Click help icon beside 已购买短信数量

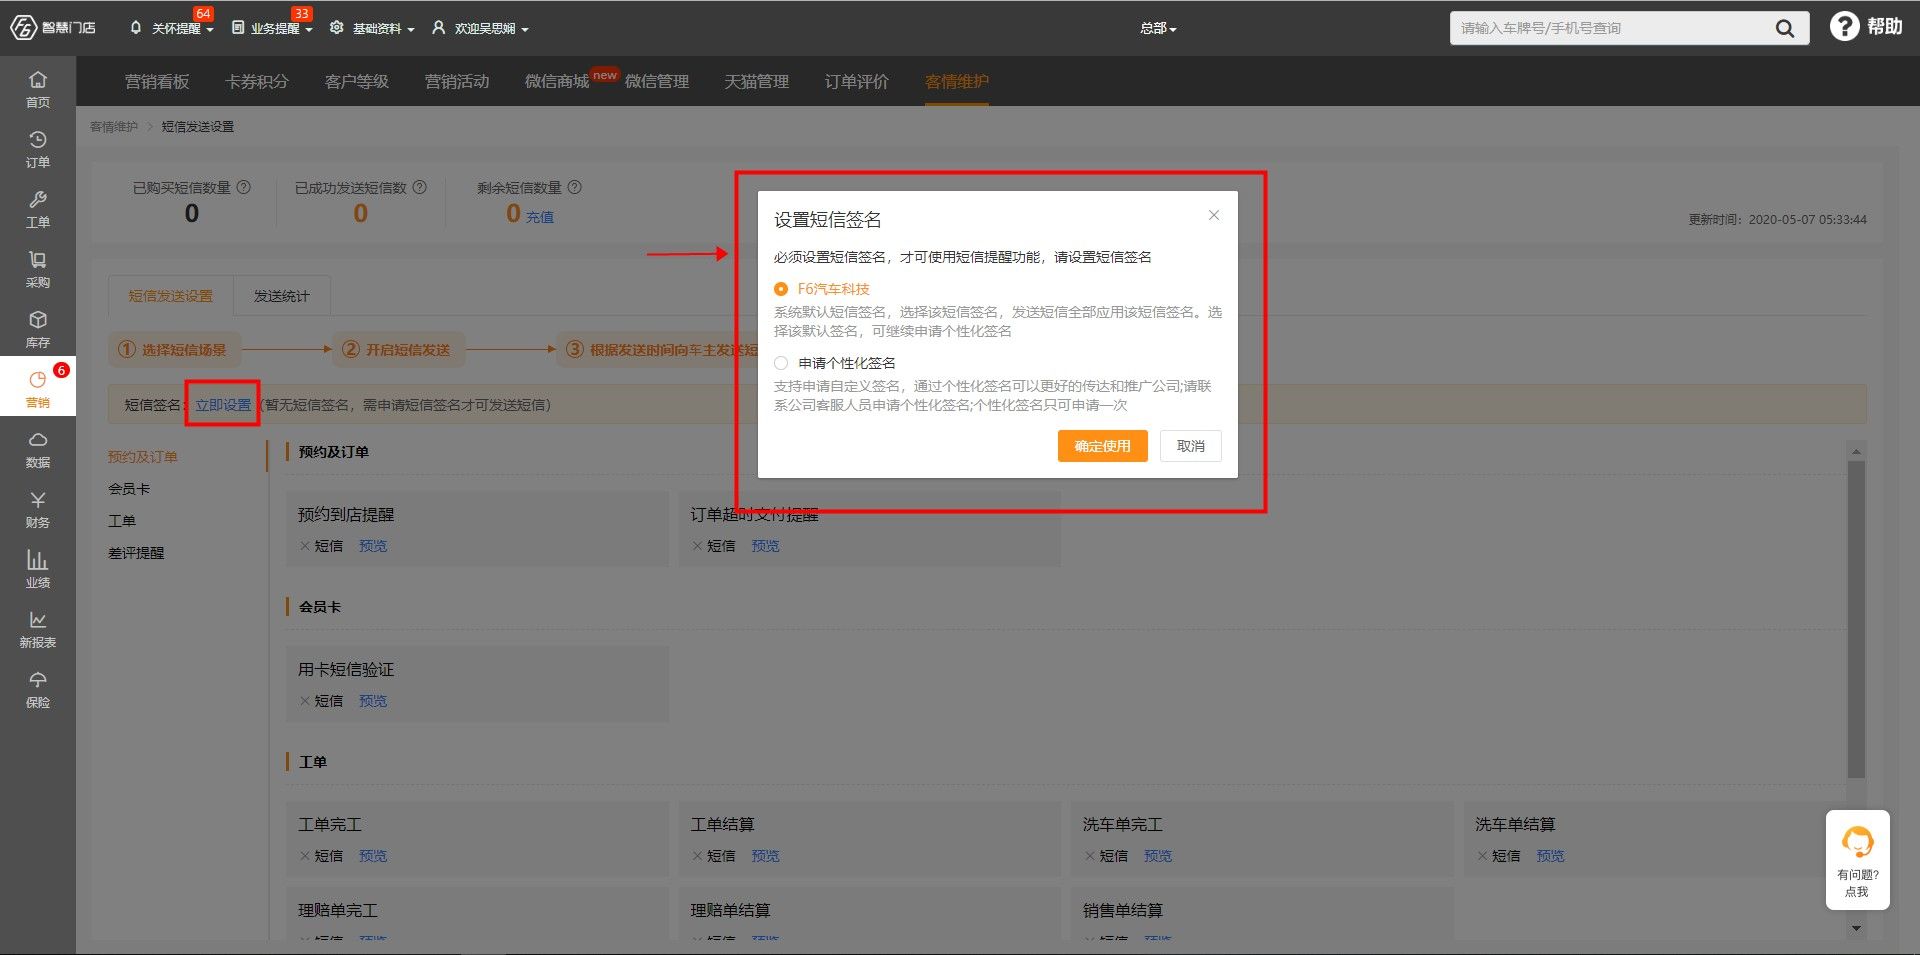click(244, 187)
